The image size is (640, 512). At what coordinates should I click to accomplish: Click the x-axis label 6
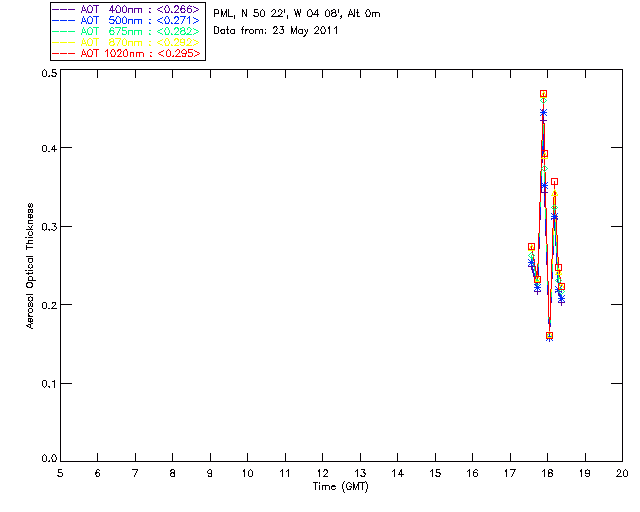point(98,473)
